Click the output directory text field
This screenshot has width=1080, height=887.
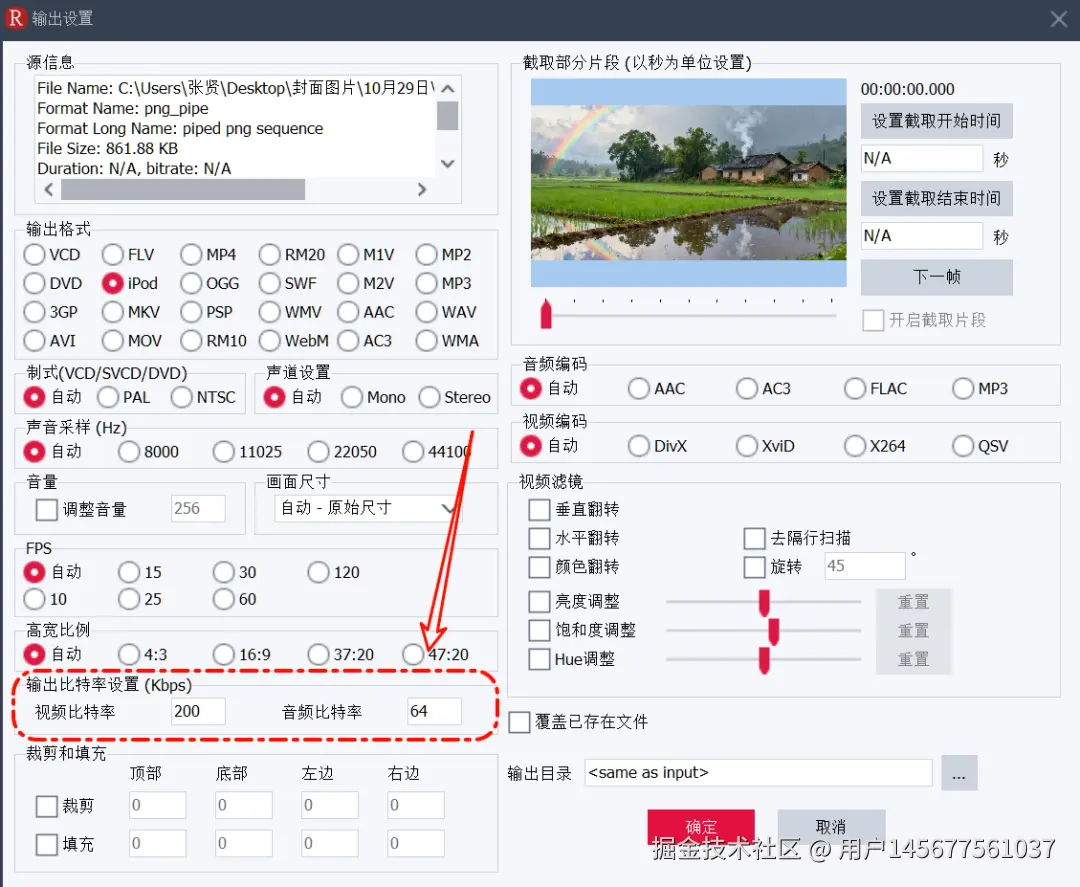click(x=758, y=773)
